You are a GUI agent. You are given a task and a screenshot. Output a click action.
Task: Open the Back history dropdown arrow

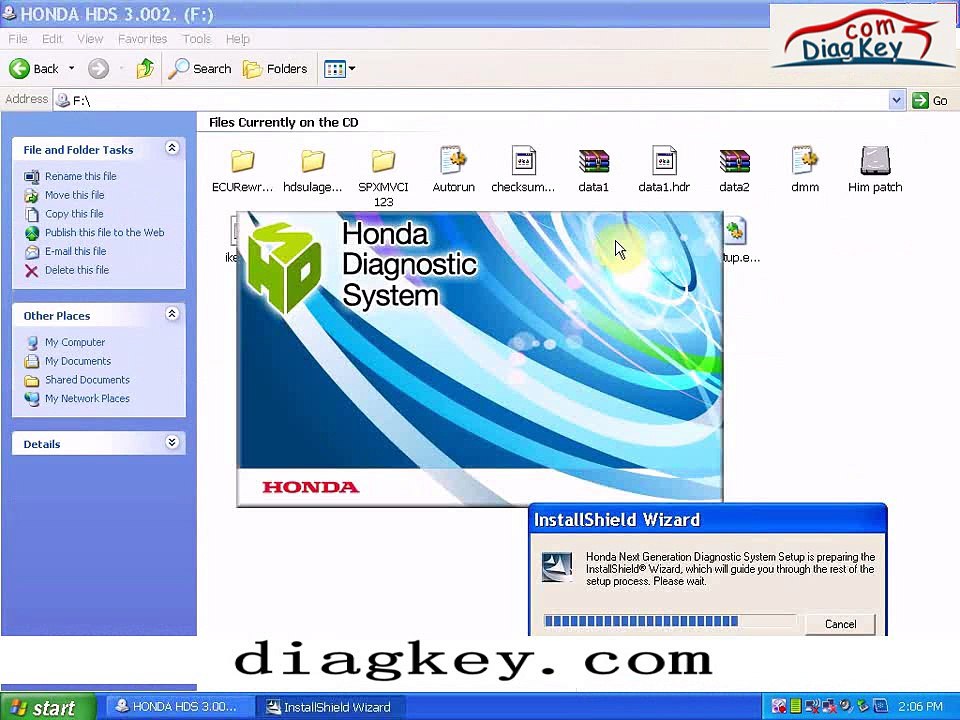pyautogui.click(x=72, y=69)
